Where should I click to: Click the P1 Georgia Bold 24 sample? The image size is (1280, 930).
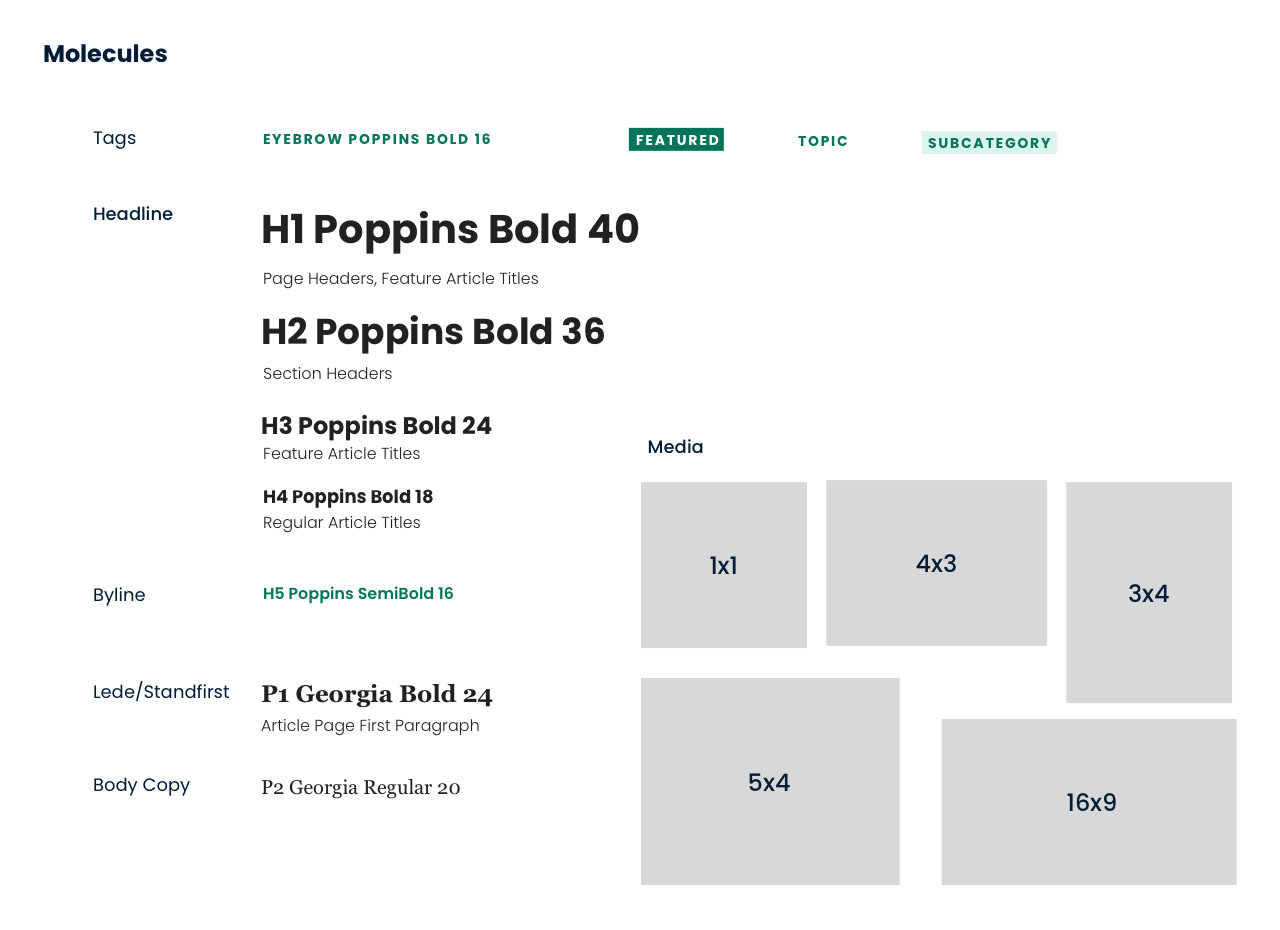point(377,694)
